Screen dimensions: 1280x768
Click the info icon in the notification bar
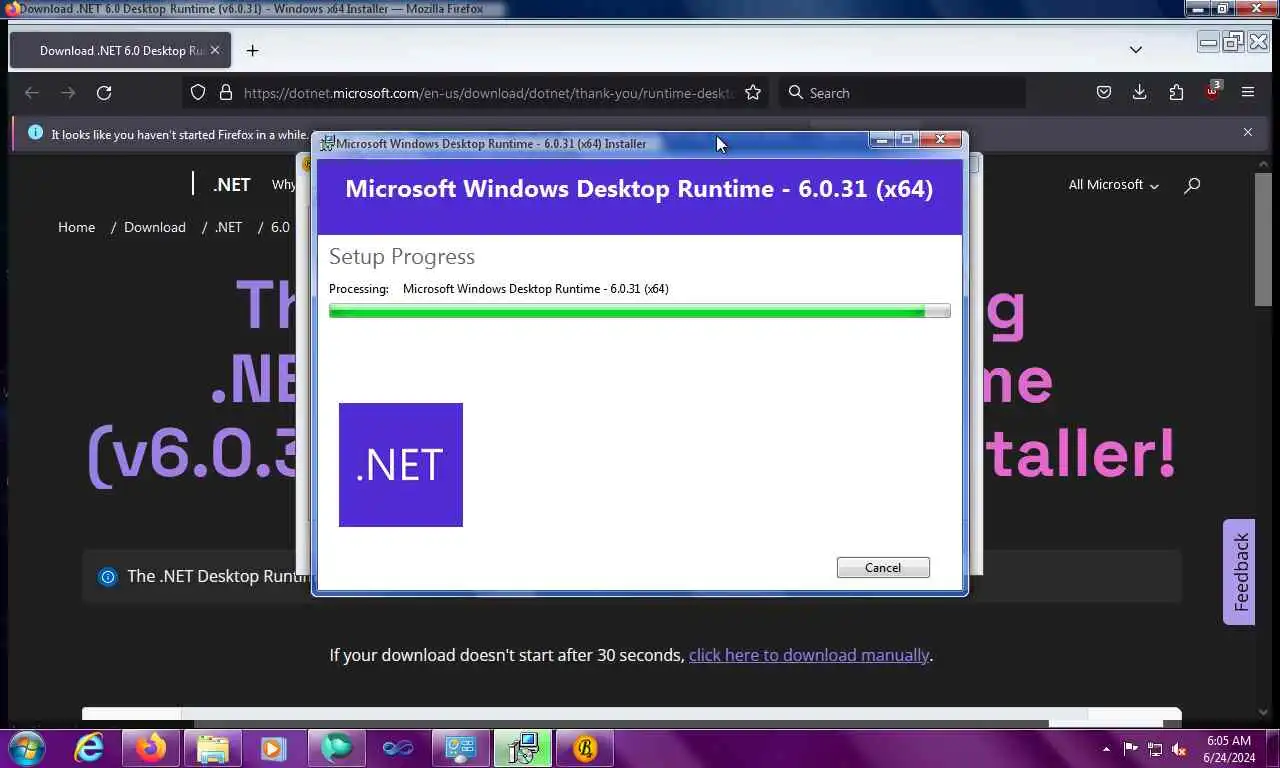click(36, 132)
